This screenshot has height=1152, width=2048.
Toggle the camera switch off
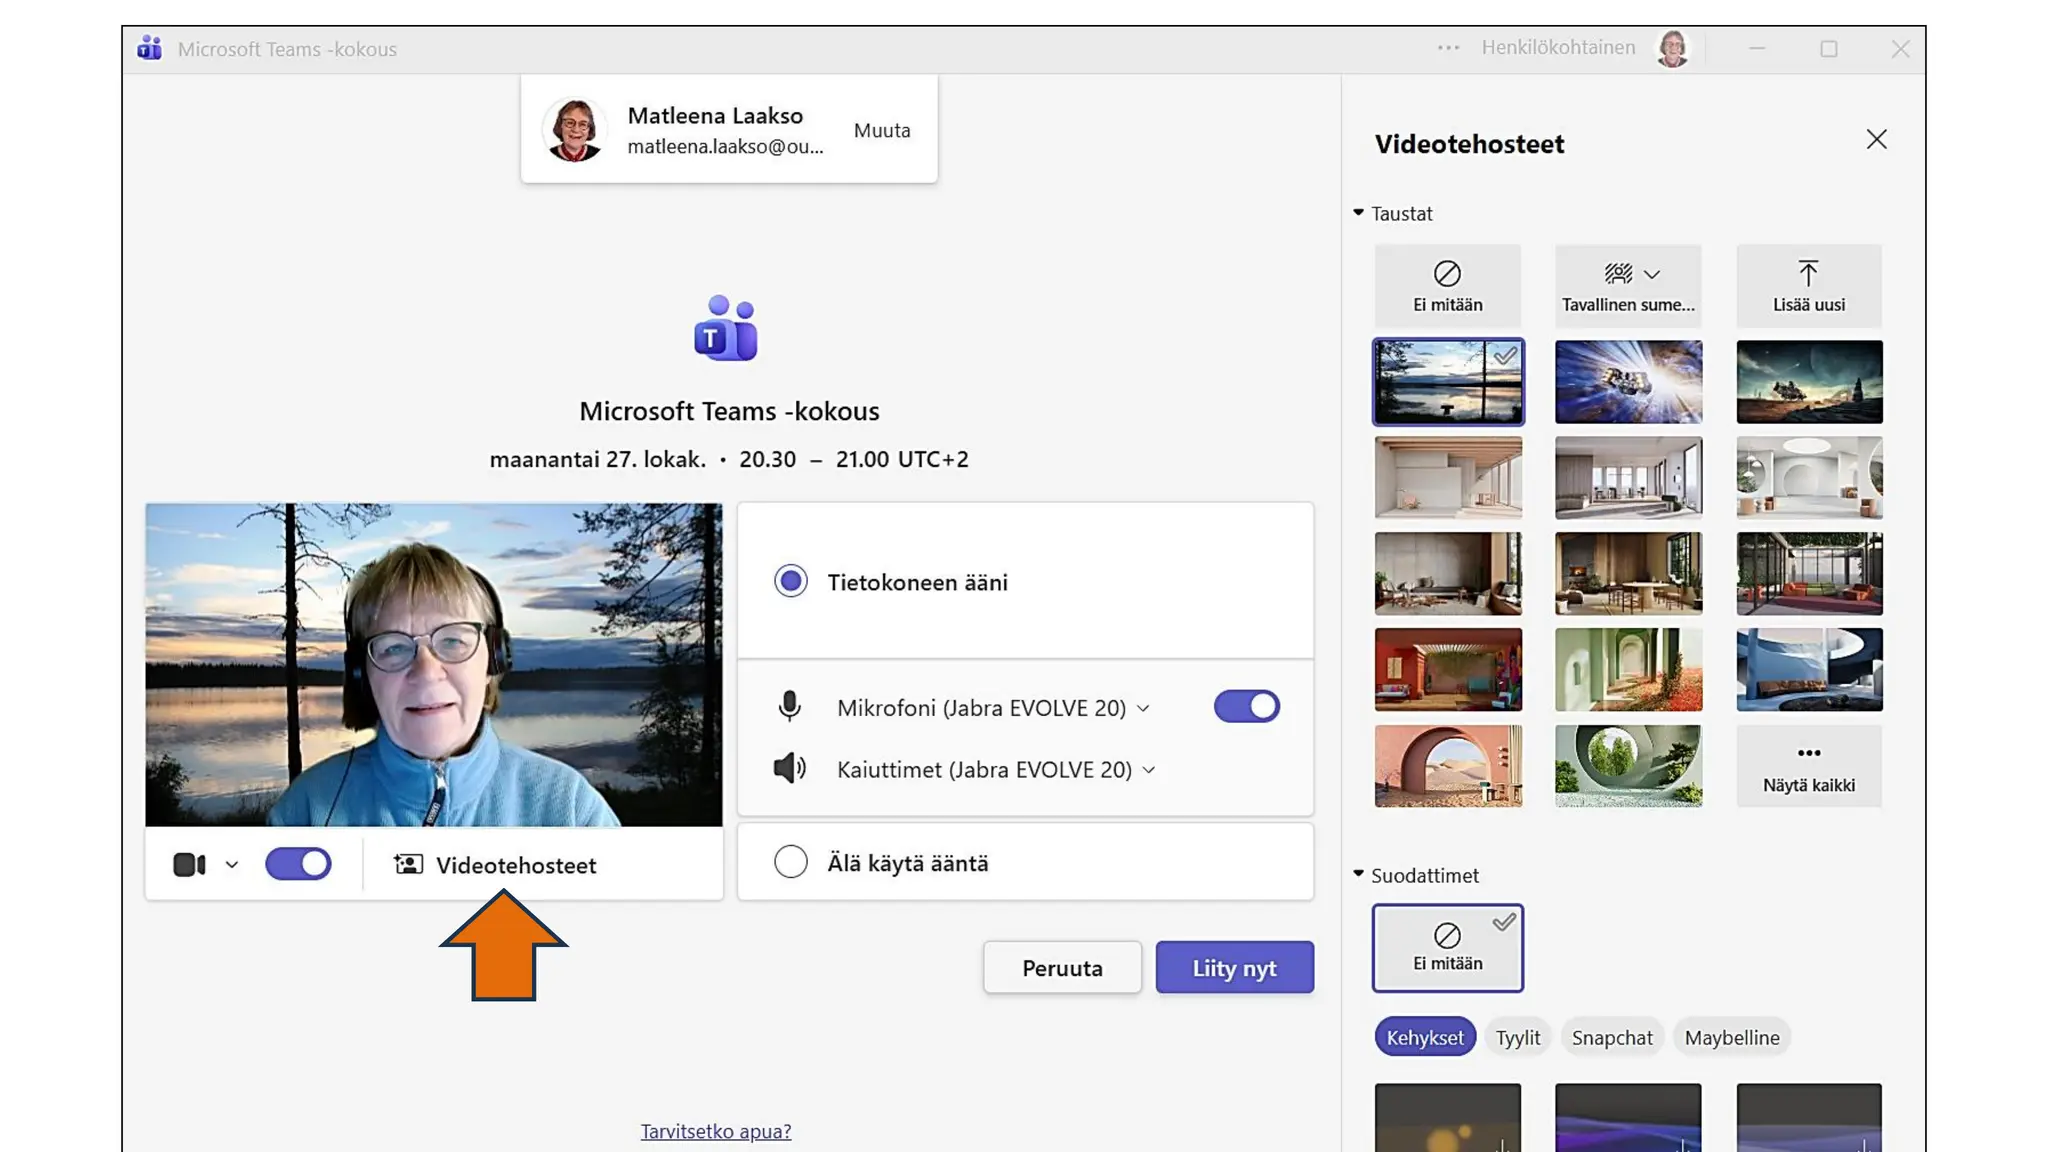pyautogui.click(x=298, y=864)
